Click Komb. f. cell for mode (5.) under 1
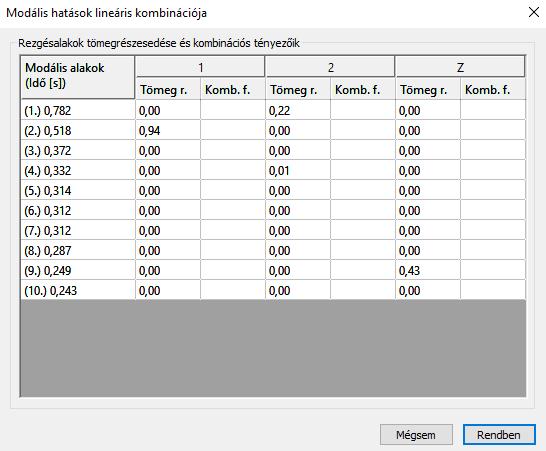Screen dimensions: 546x451 (233, 190)
